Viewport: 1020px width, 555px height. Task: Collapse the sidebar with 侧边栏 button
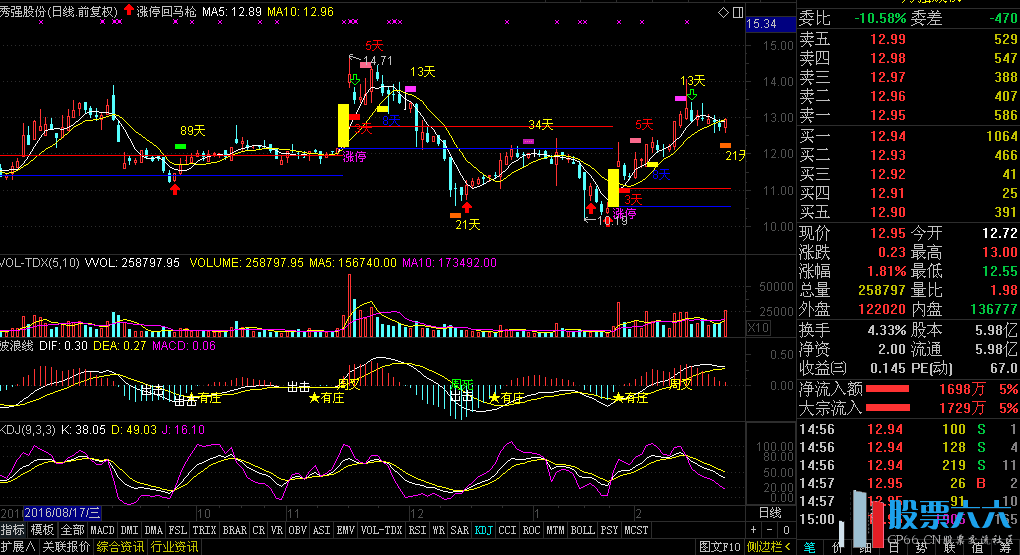coord(768,547)
